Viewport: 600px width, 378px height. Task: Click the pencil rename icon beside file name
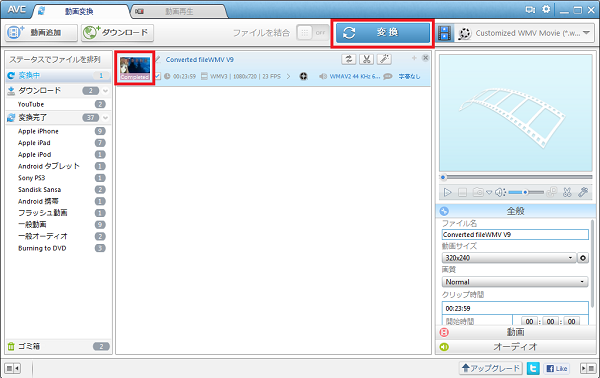tap(157, 59)
